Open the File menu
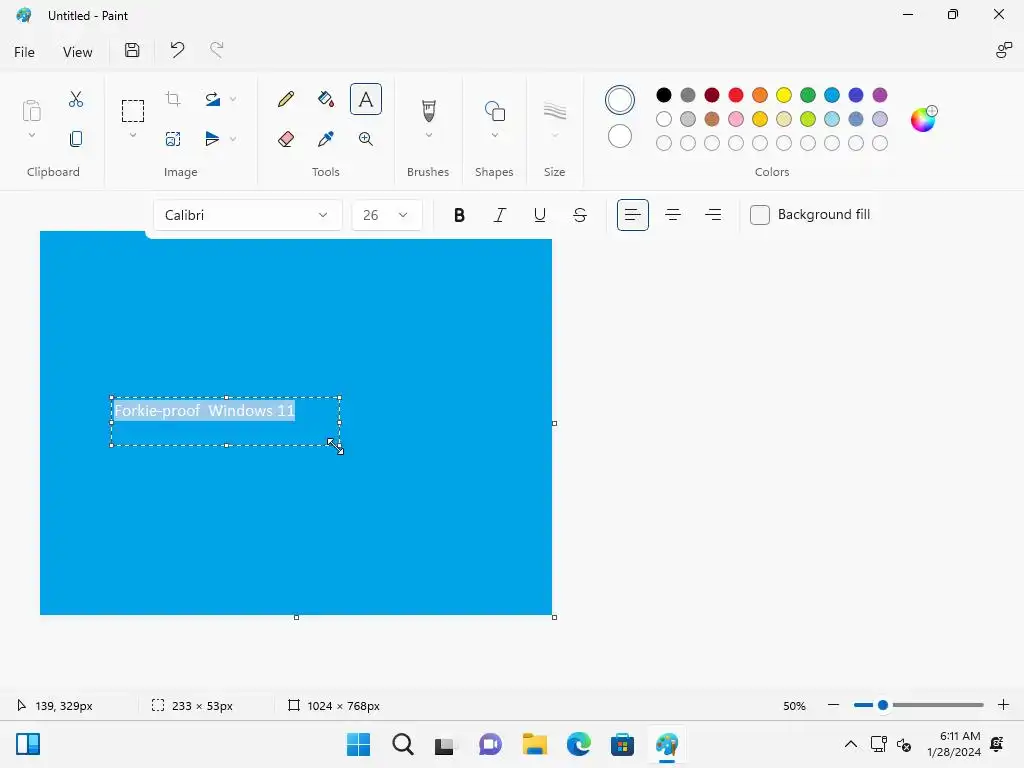Viewport: 1024px width, 768px height. (24, 52)
